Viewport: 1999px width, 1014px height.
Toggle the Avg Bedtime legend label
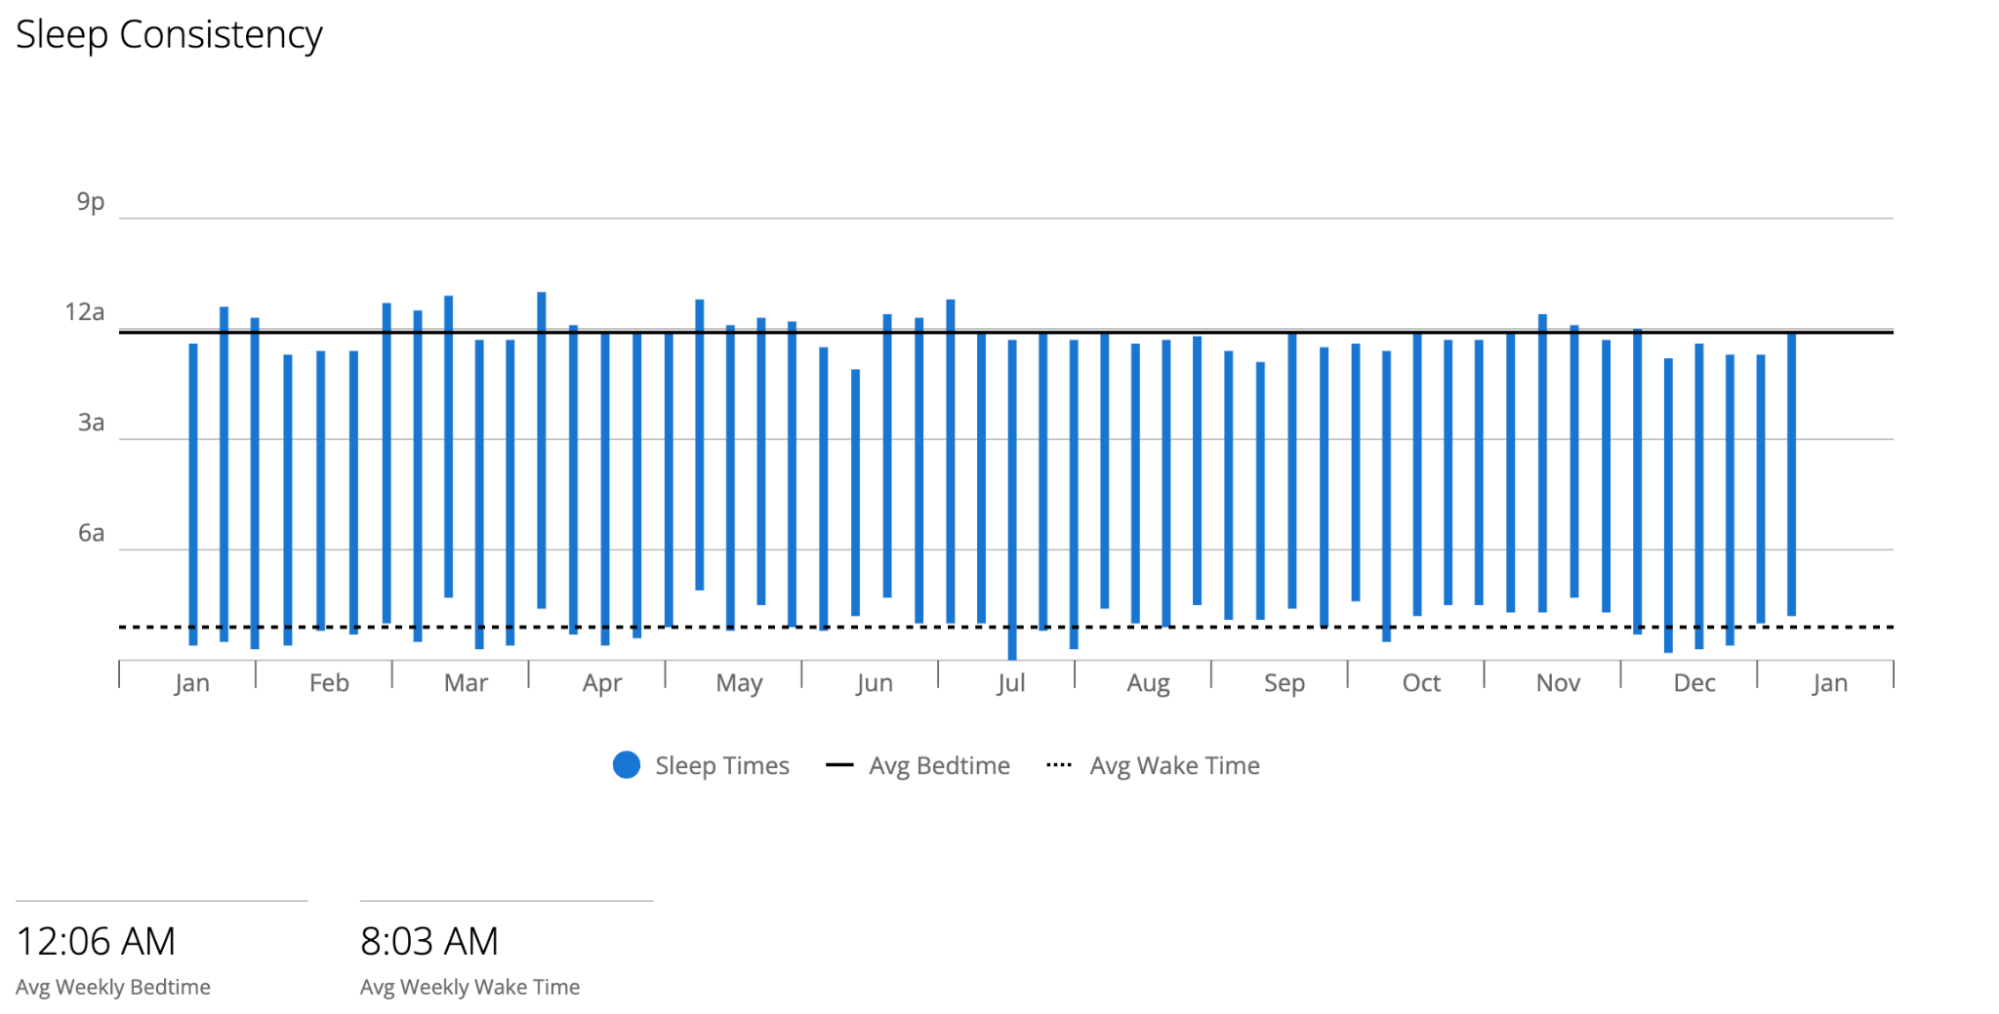tap(939, 766)
